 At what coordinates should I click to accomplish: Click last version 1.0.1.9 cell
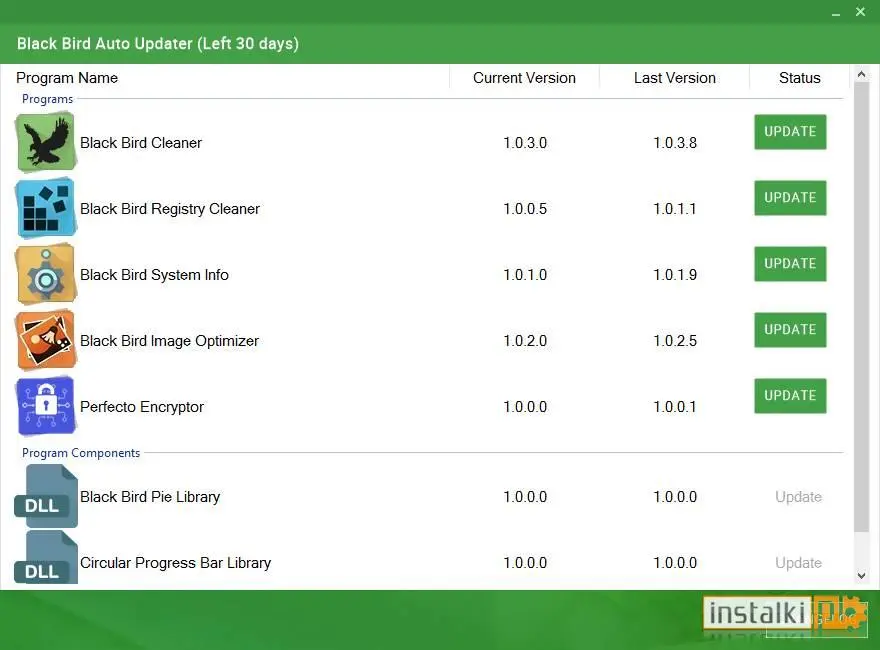(675, 274)
